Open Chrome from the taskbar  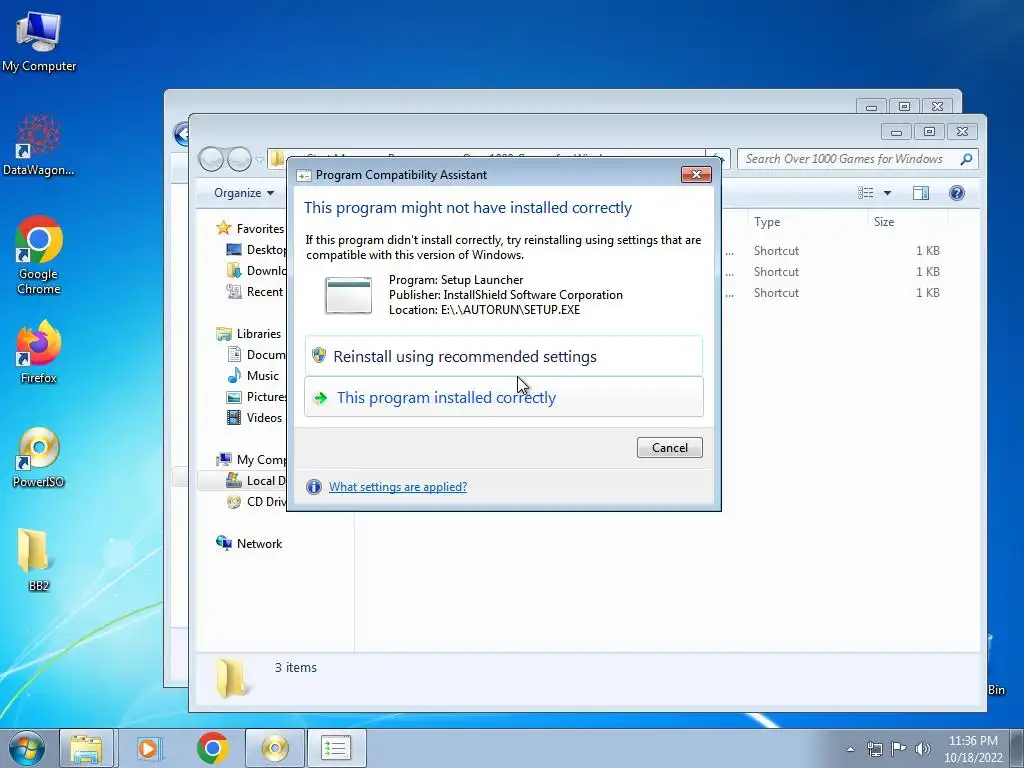click(x=212, y=748)
